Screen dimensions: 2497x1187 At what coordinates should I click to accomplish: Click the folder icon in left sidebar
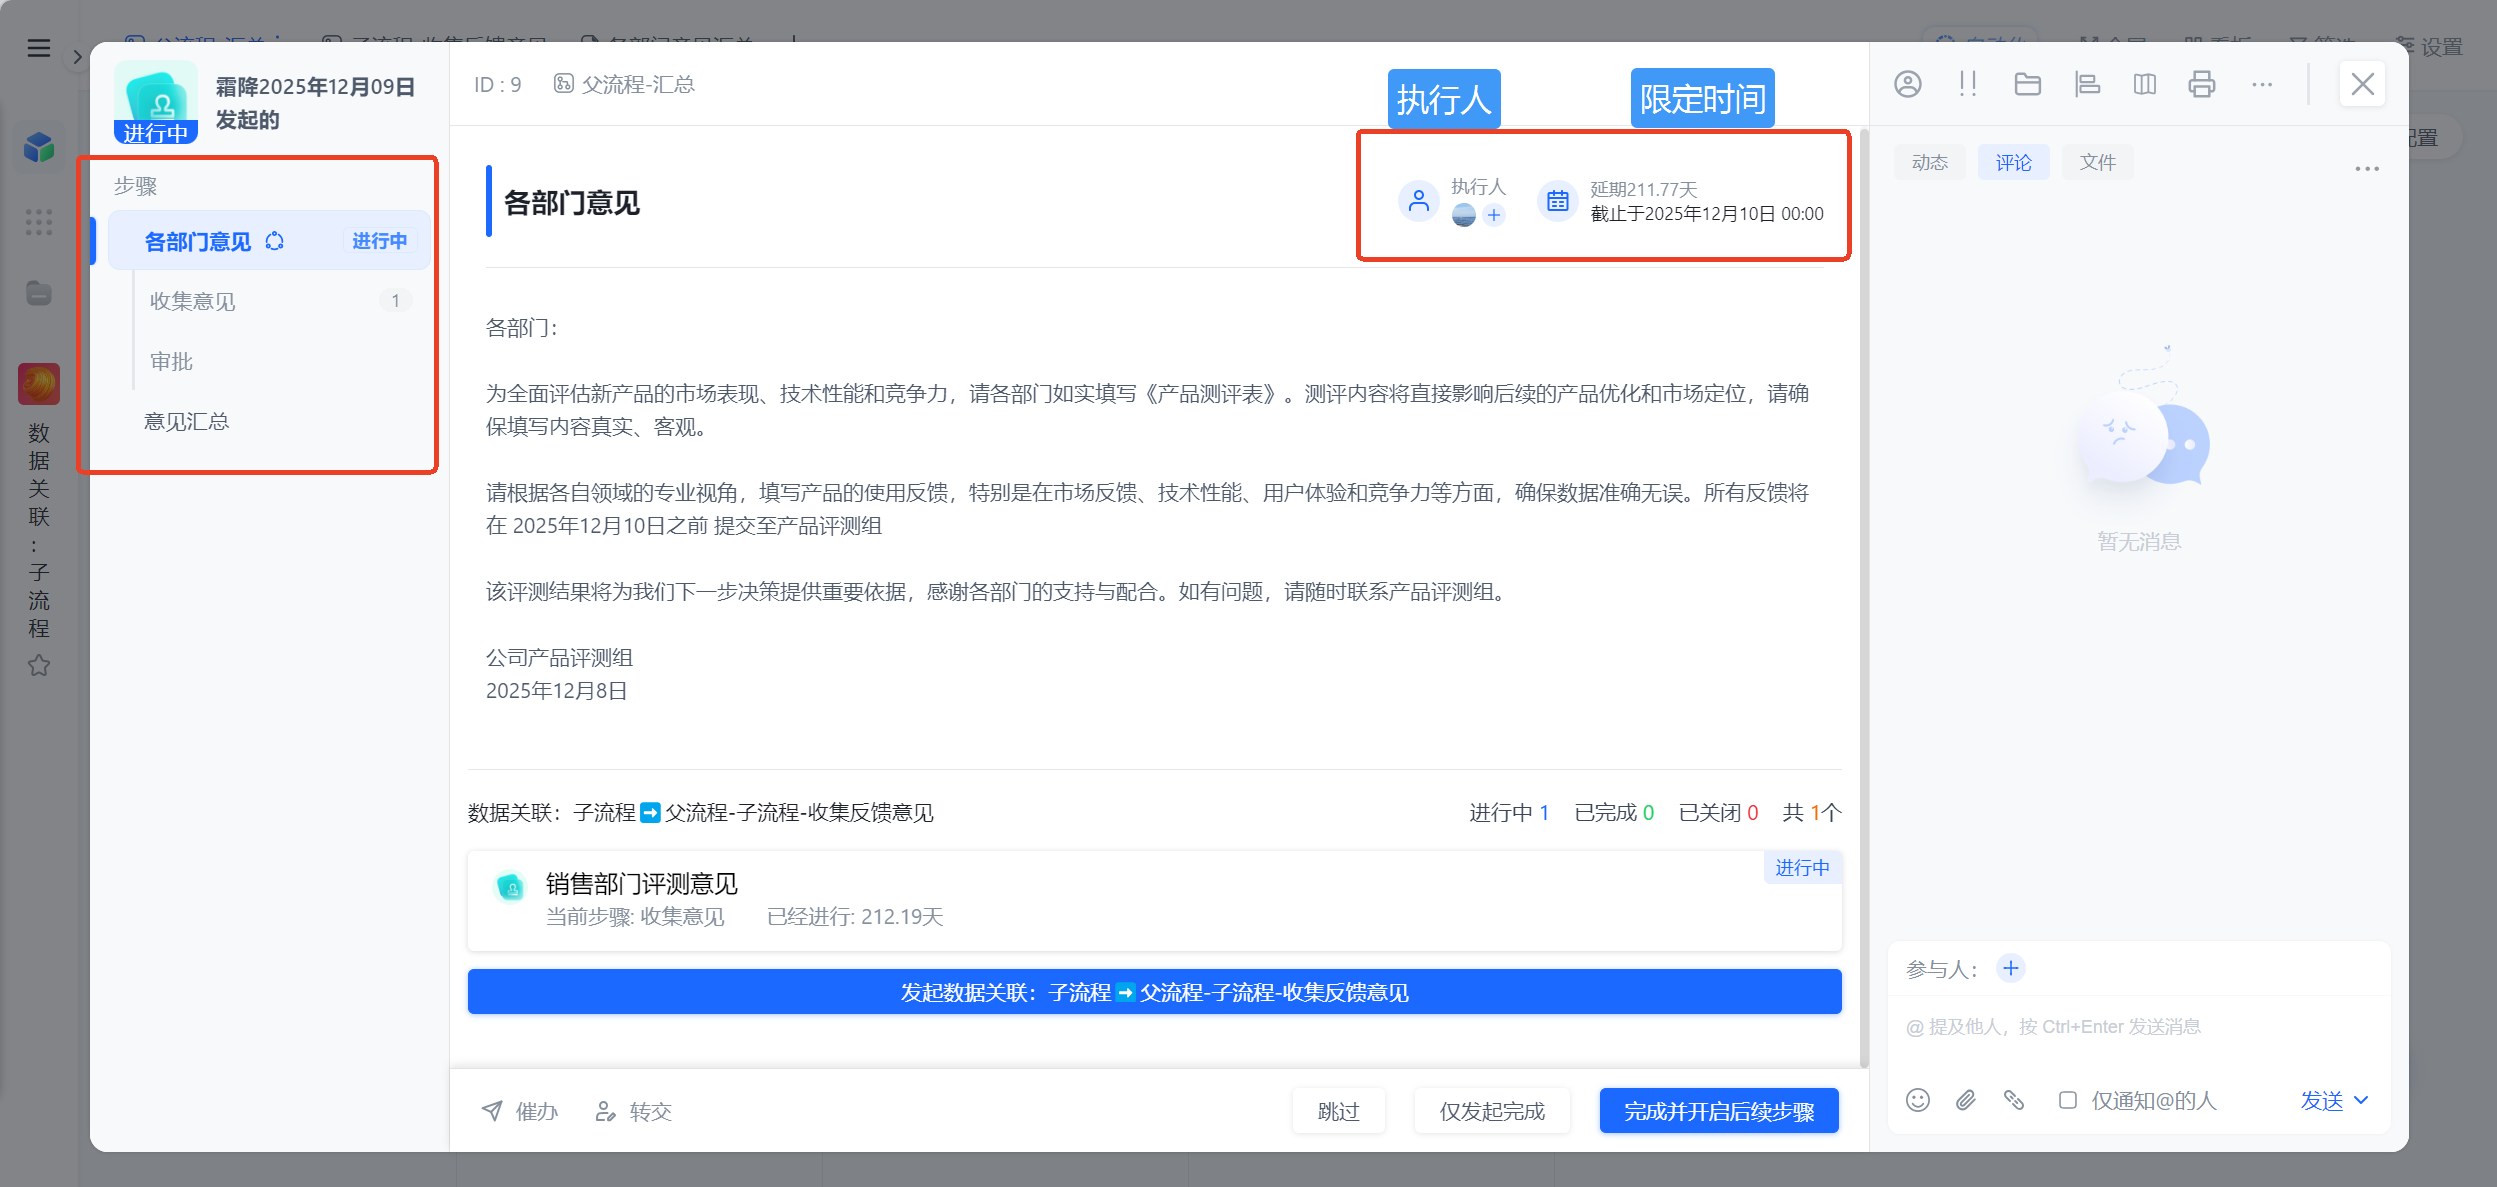point(39,293)
